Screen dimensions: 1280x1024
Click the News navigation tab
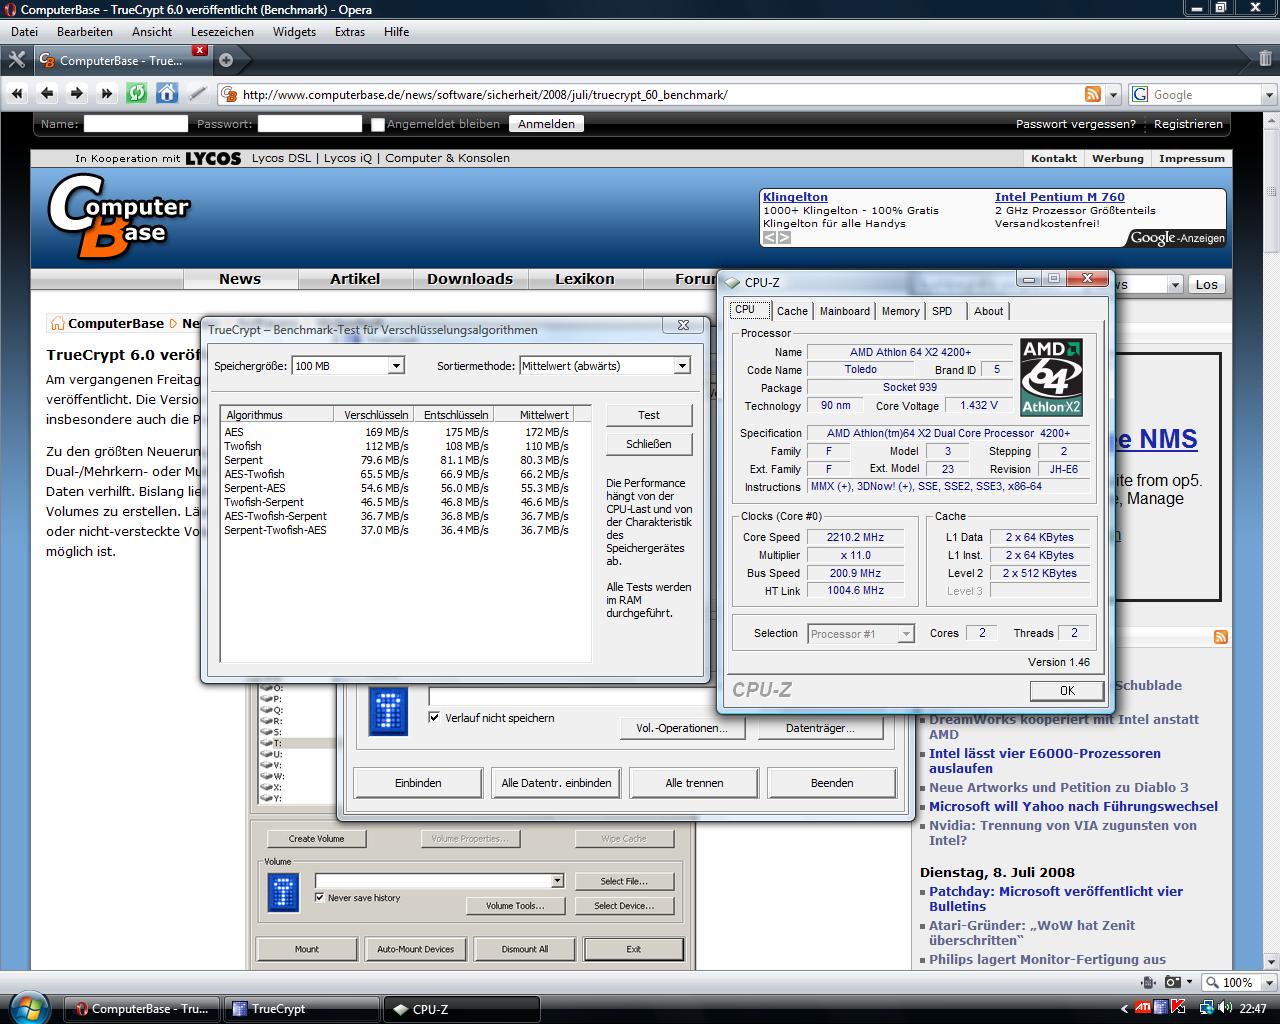240,279
